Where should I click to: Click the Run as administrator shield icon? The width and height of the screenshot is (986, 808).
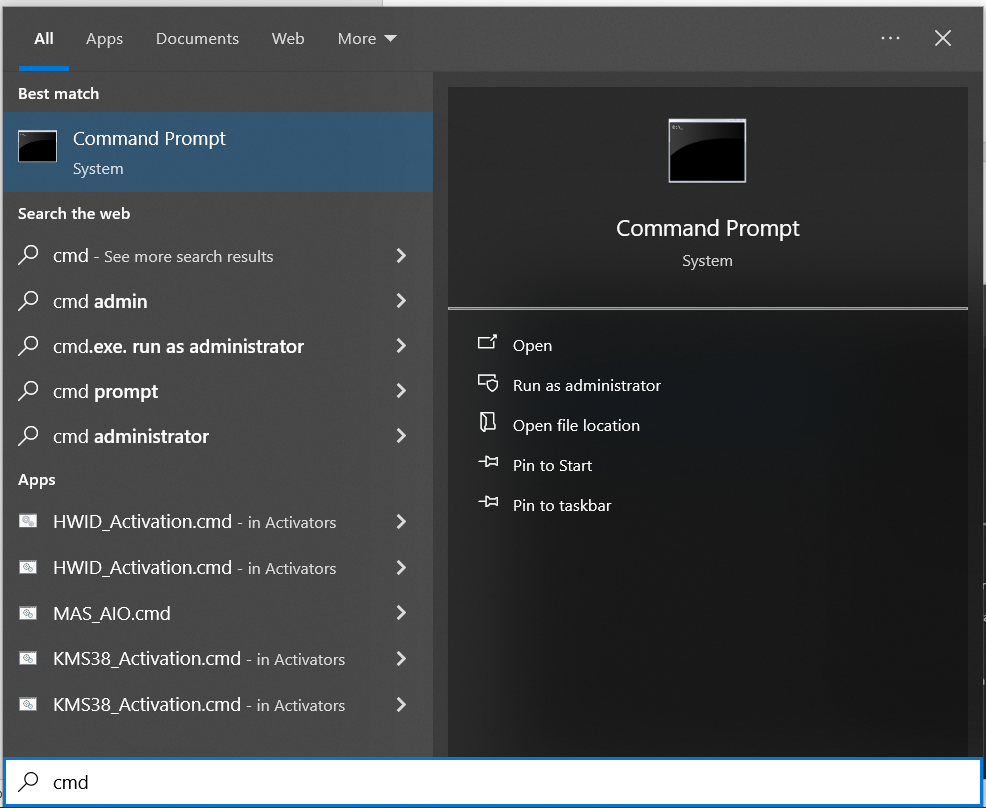tap(487, 384)
